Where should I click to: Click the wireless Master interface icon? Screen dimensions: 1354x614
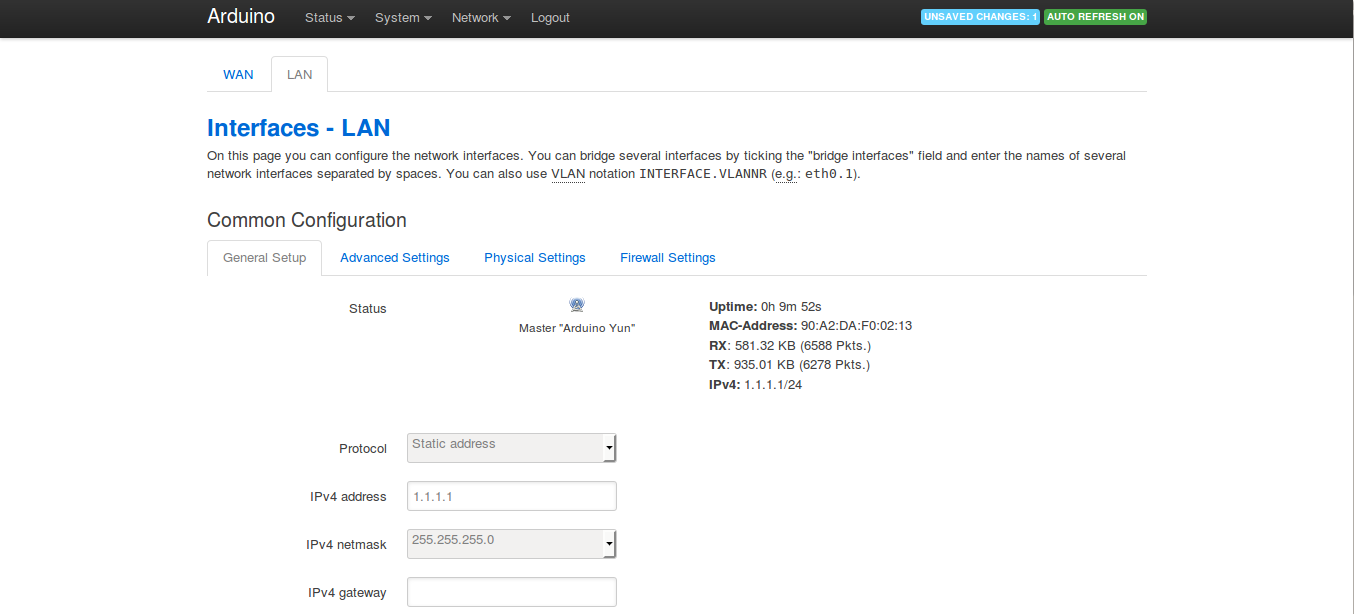pos(577,305)
